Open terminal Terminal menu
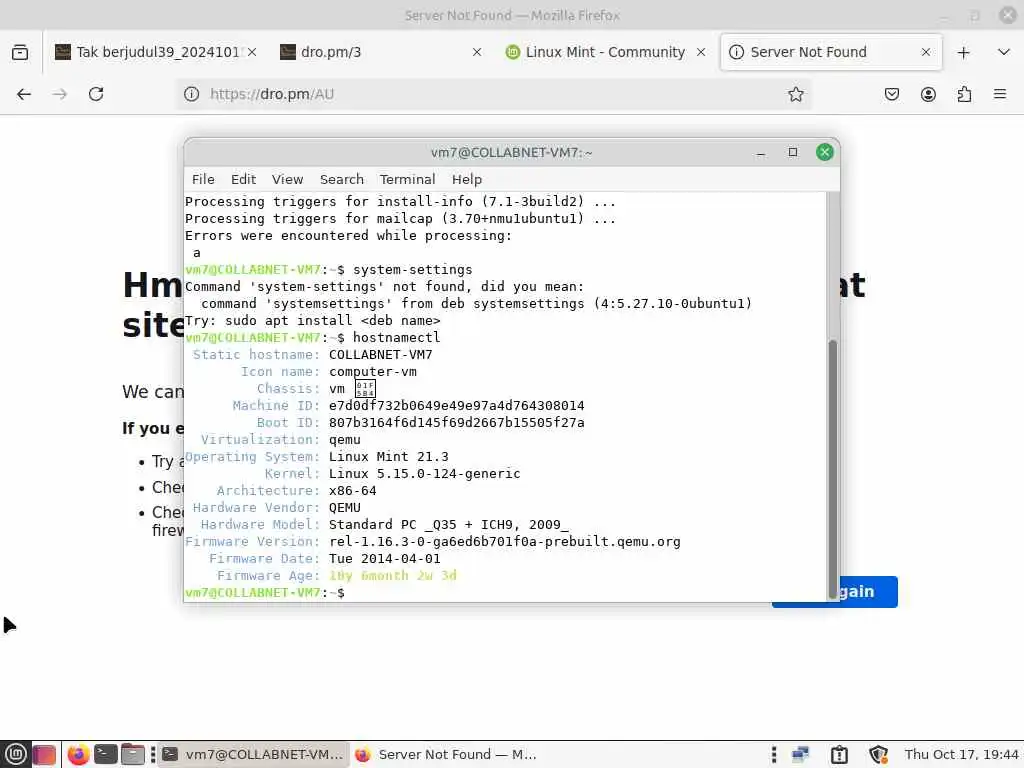The height and width of the screenshot is (768, 1024). coord(408,180)
